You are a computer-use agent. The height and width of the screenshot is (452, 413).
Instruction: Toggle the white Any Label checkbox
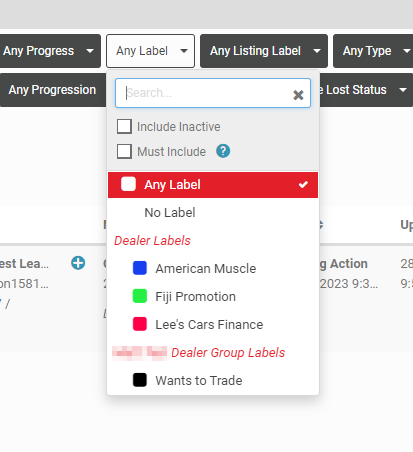[128, 184]
